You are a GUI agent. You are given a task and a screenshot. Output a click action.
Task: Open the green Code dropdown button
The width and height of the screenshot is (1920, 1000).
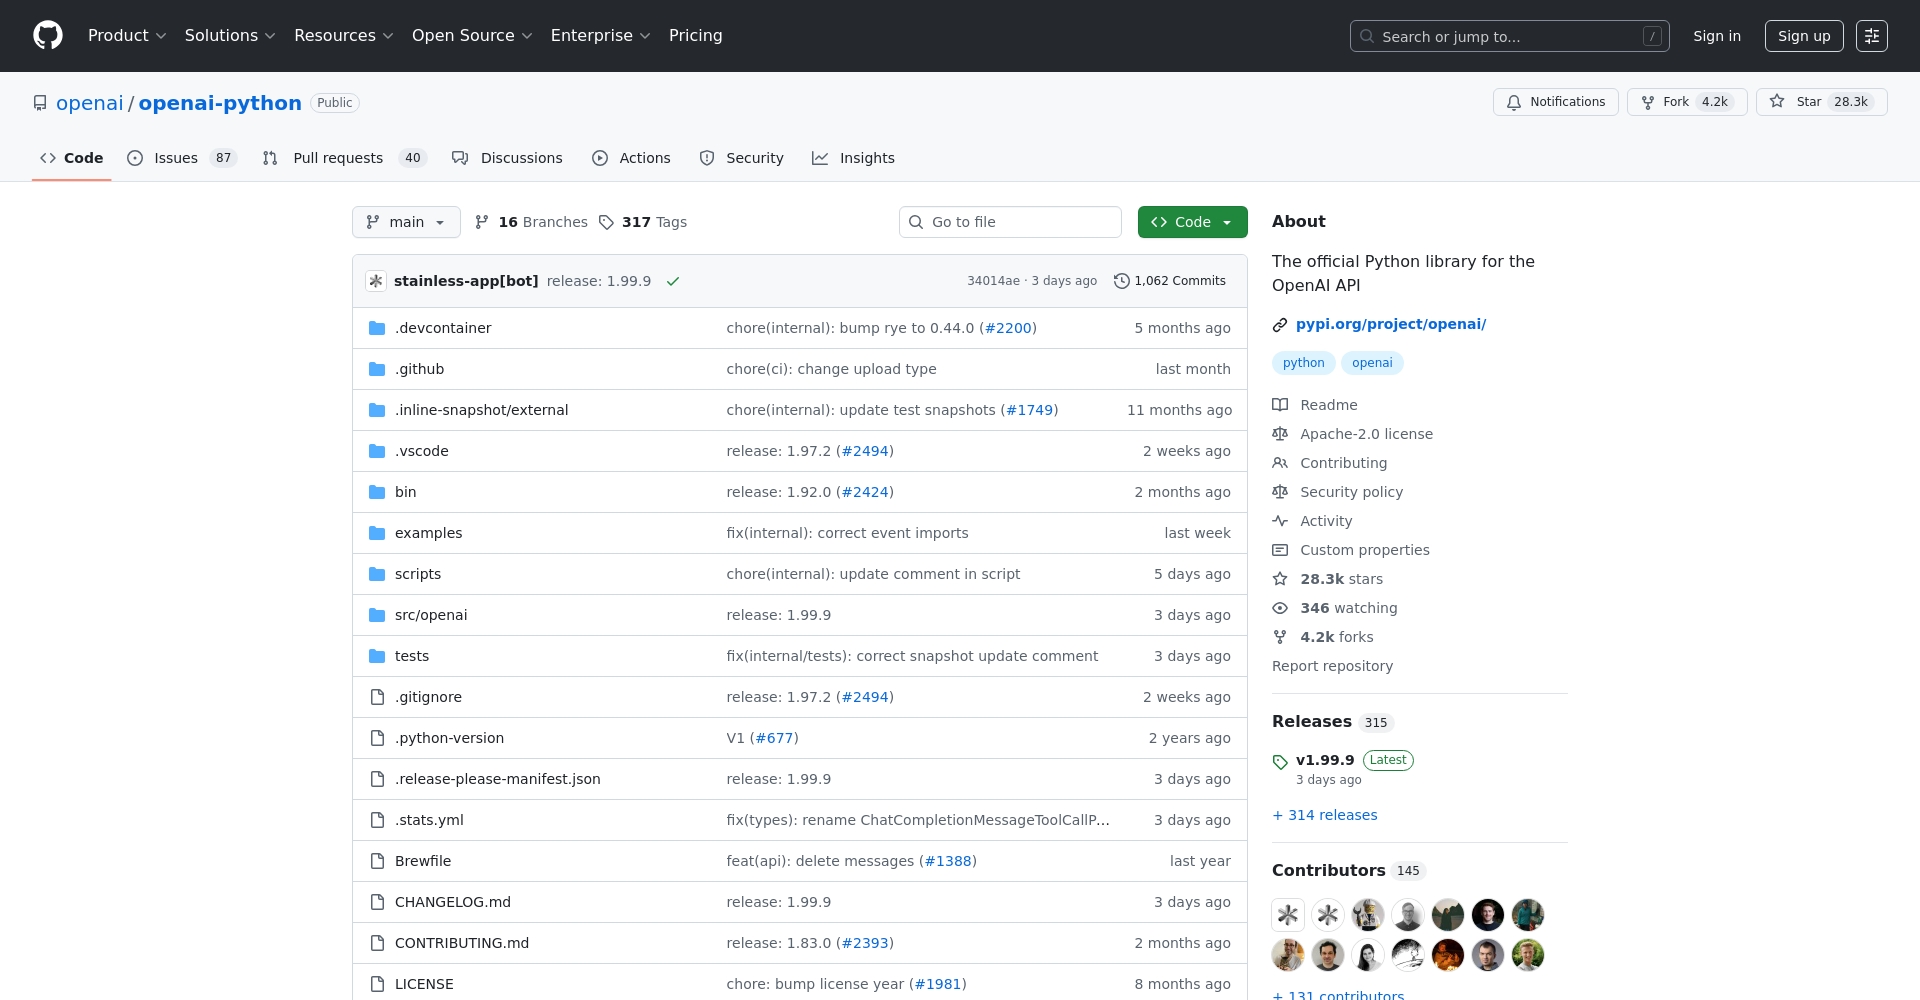(x=1192, y=222)
